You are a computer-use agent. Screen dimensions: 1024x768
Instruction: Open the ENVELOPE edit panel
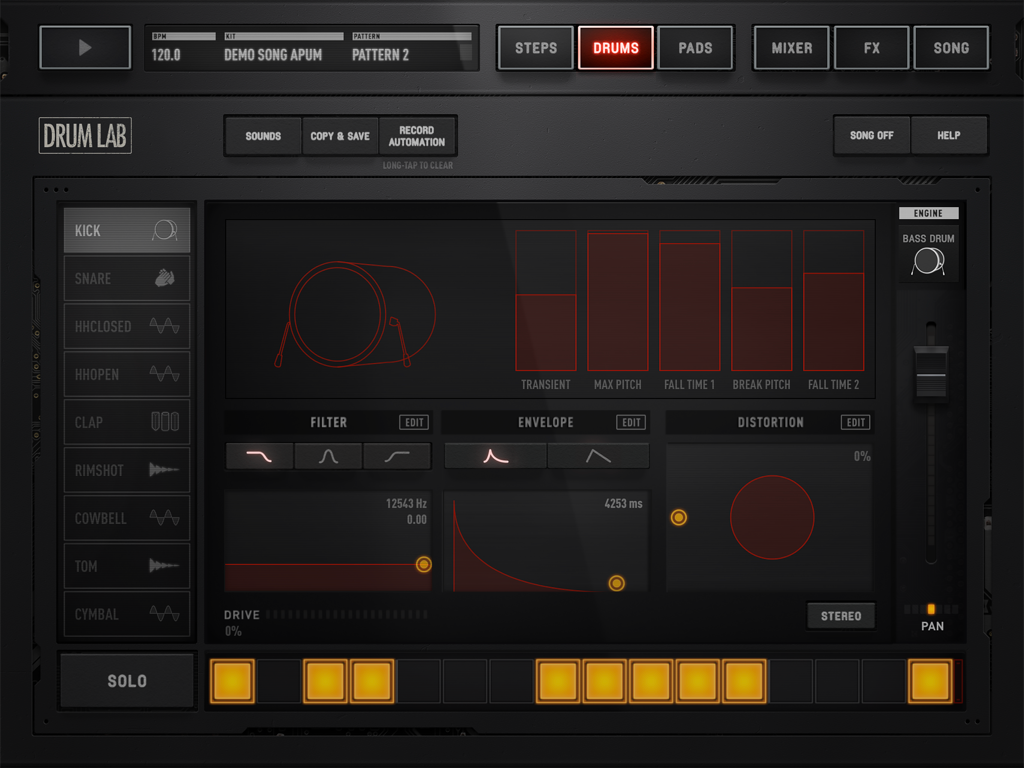631,422
